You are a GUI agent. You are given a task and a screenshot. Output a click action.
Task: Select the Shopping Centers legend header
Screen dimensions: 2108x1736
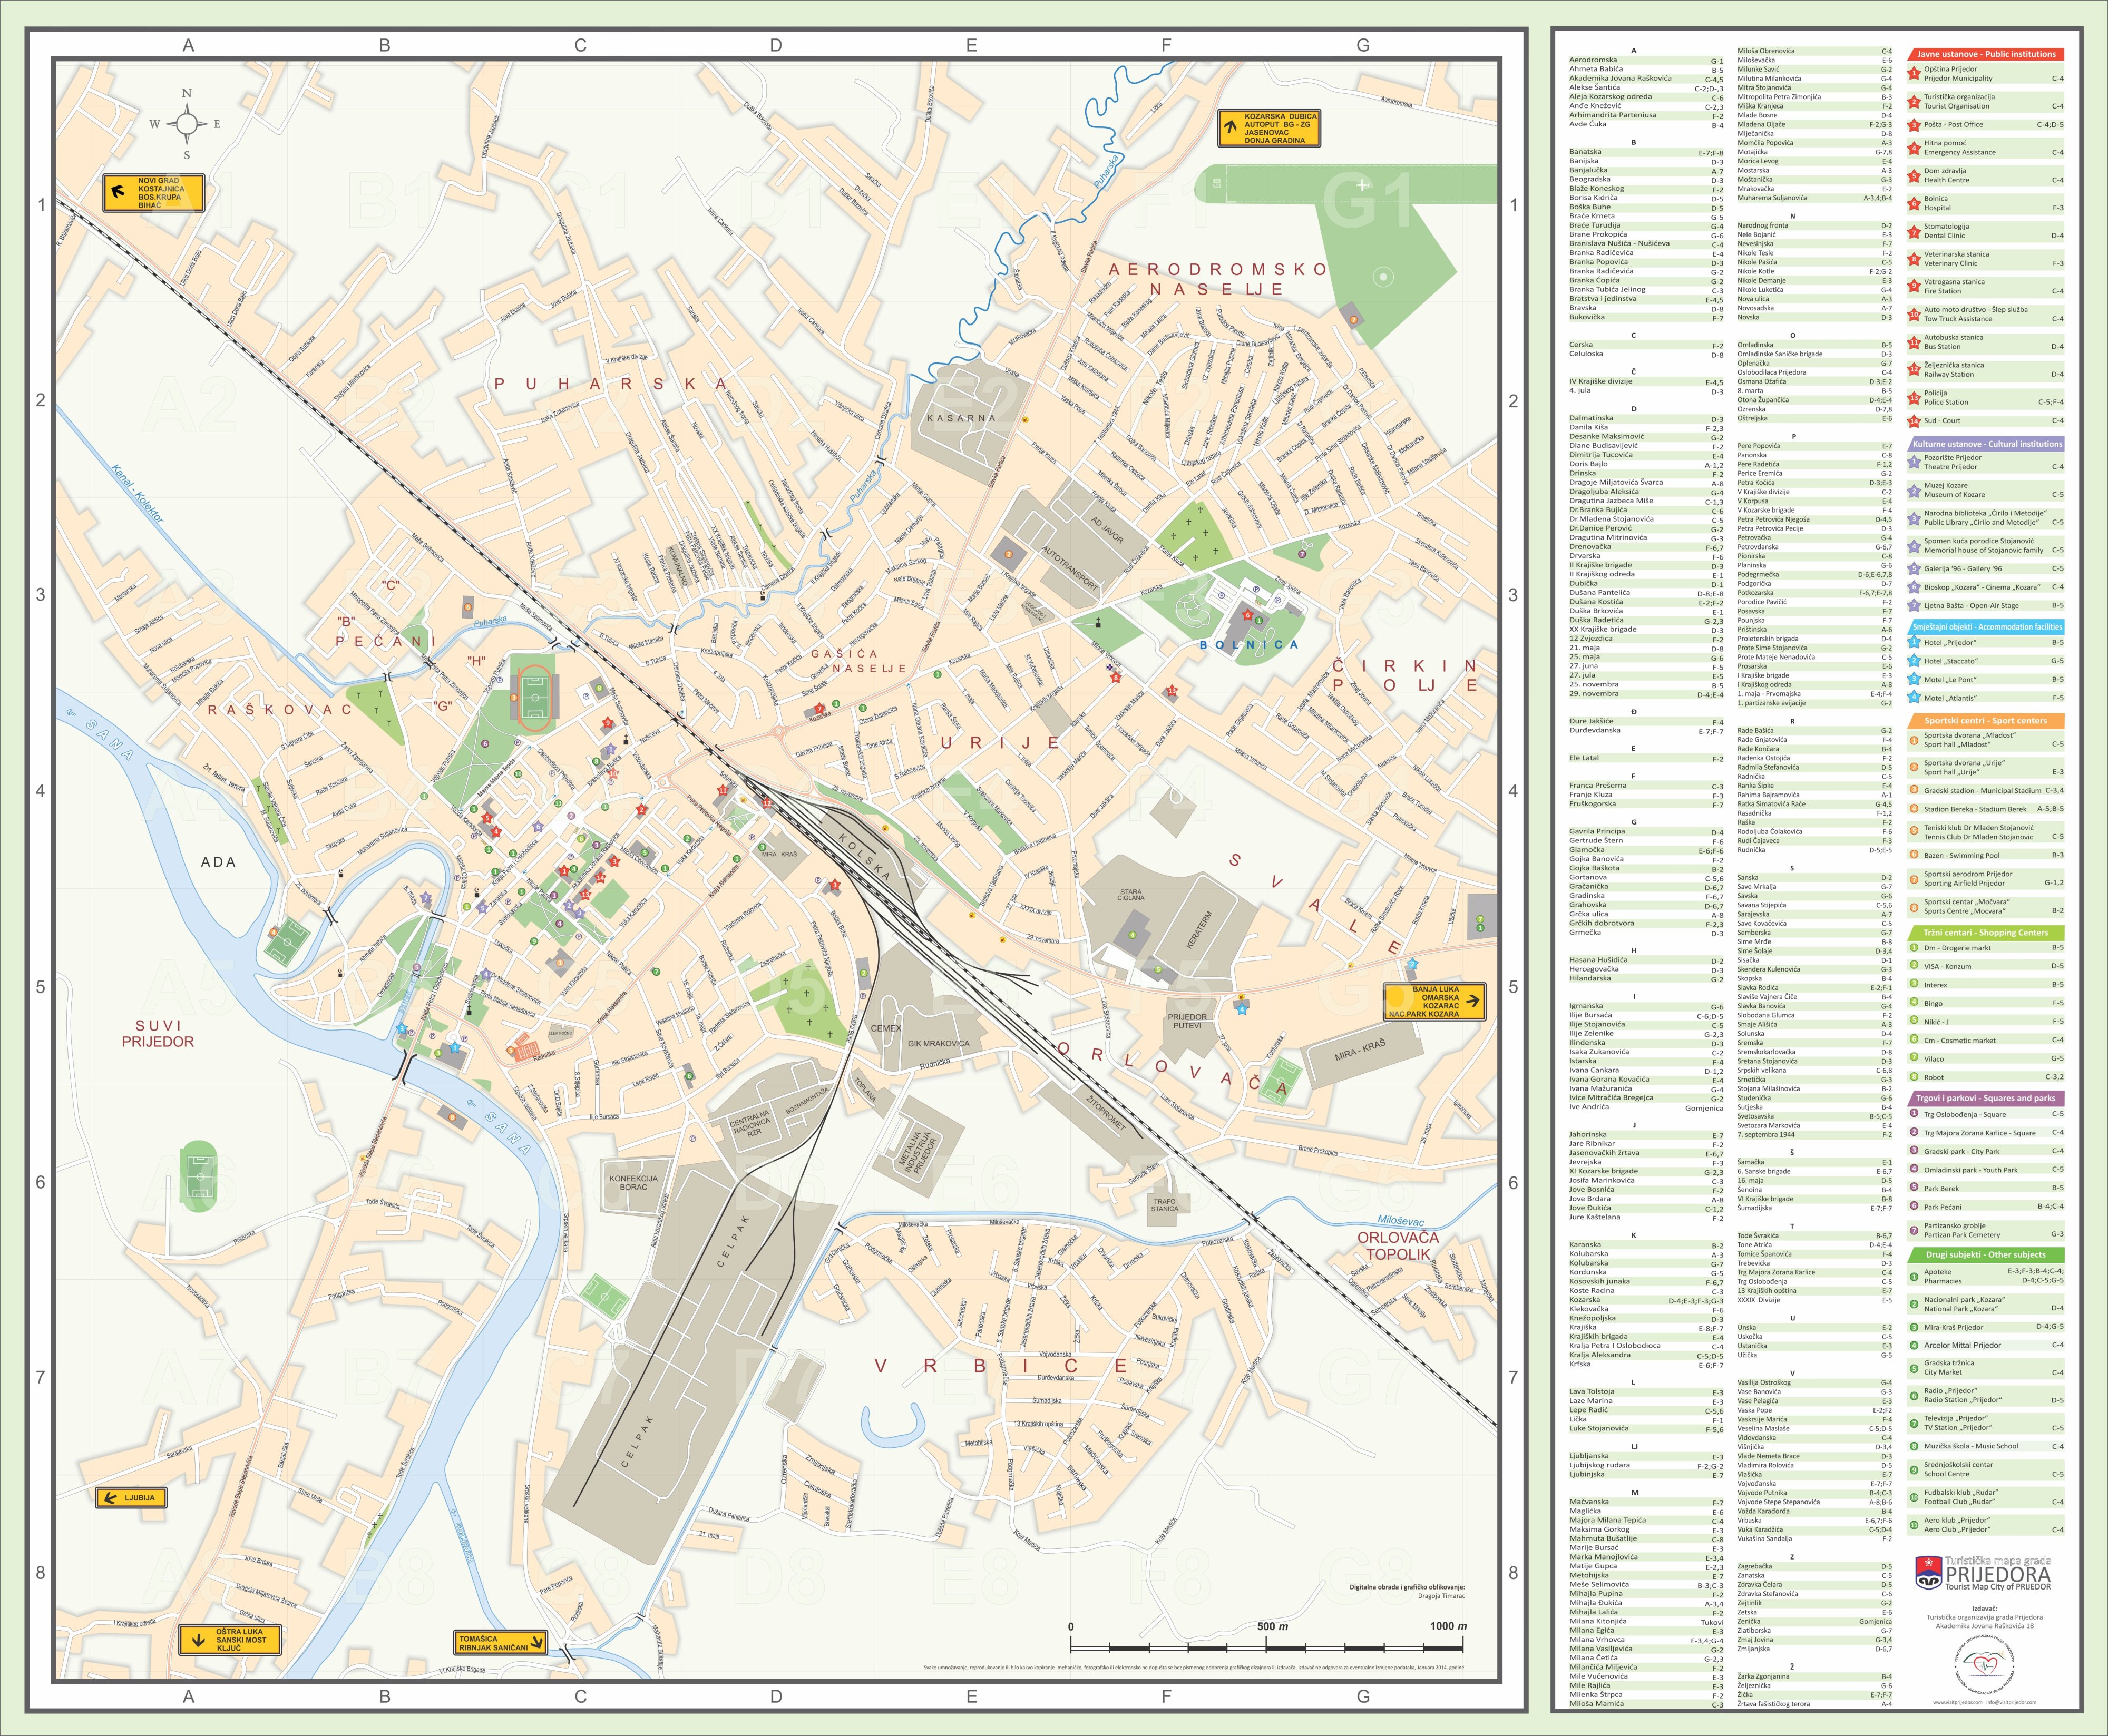click(1985, 932)
